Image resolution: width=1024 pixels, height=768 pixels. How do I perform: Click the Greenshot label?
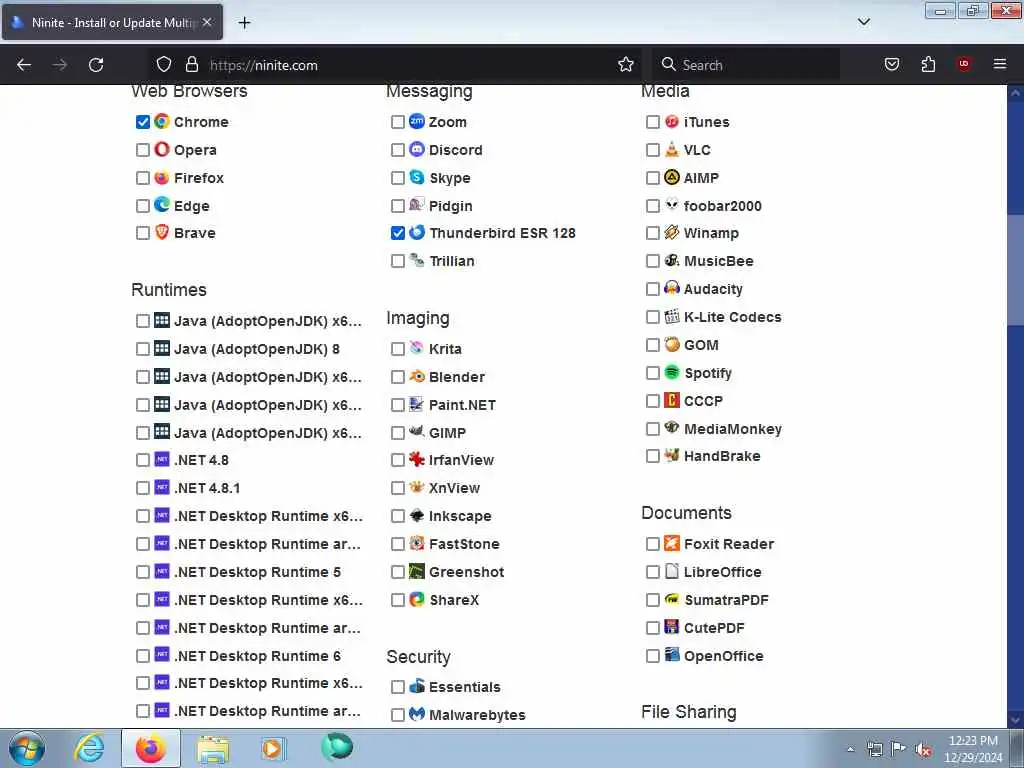(x=466, y=572)
